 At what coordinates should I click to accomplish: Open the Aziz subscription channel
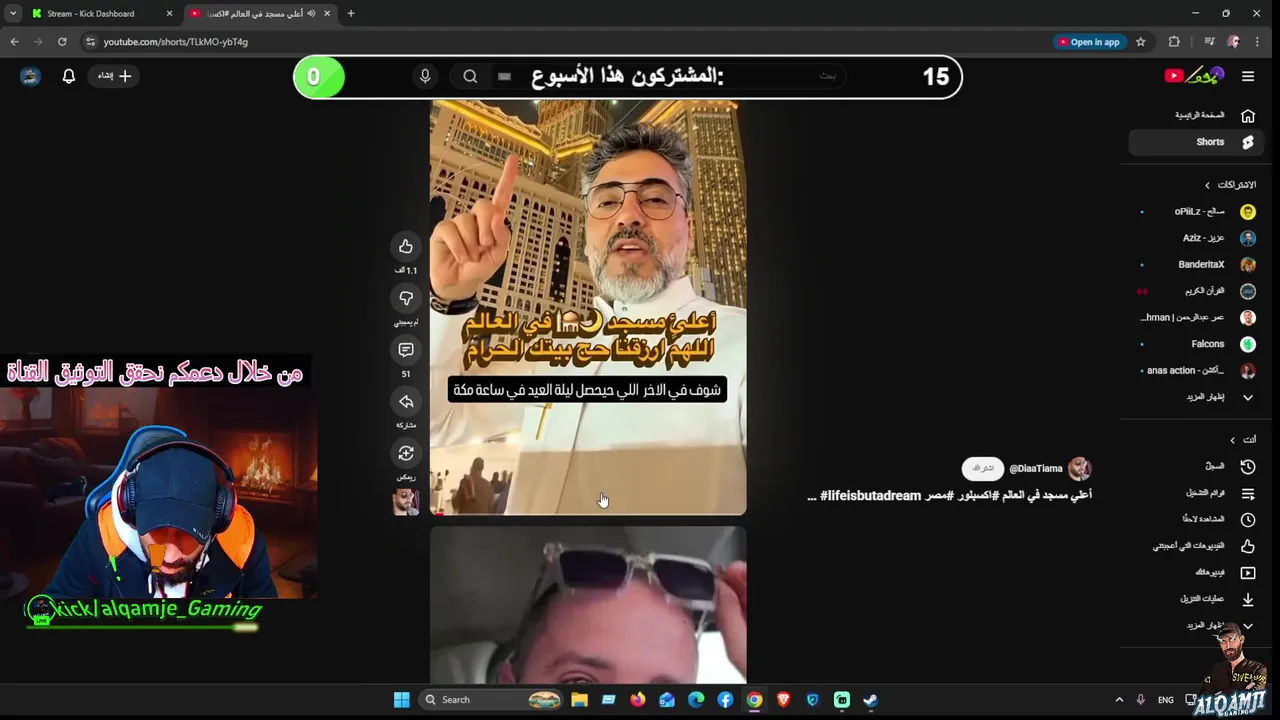1194,238
